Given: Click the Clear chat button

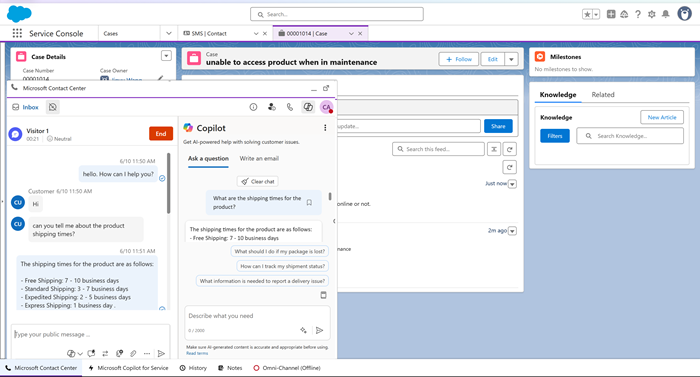Looking at the screenshot, I should click(258, 181).
